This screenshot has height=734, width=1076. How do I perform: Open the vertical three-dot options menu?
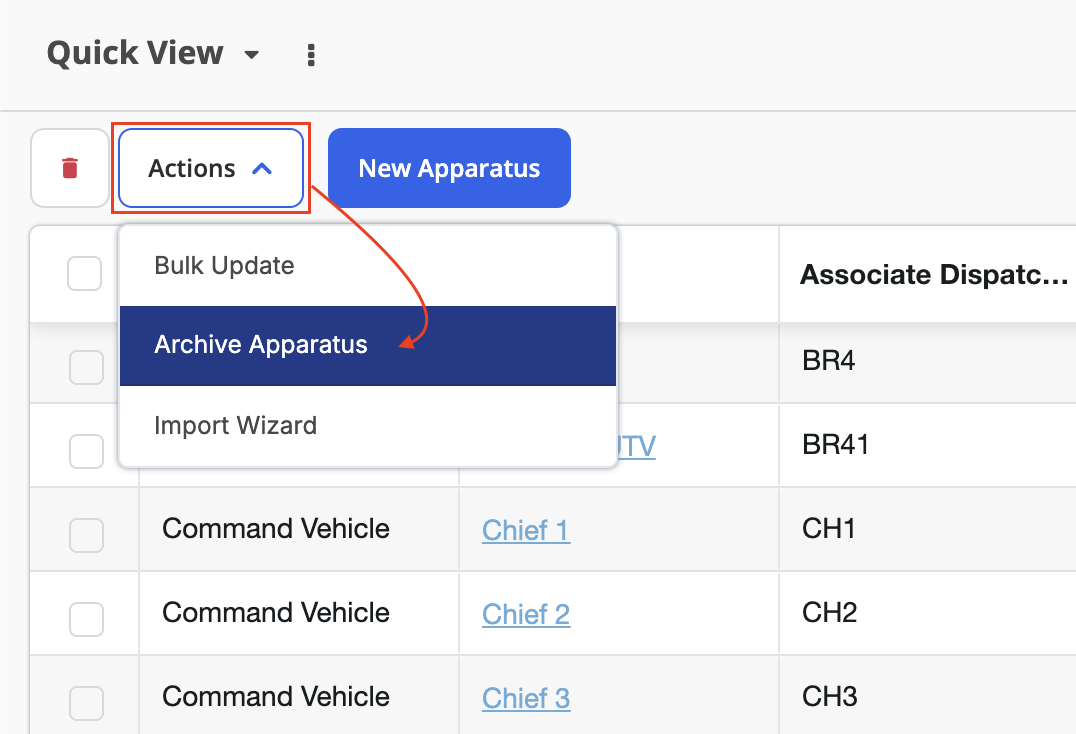[x=311, y=55]
